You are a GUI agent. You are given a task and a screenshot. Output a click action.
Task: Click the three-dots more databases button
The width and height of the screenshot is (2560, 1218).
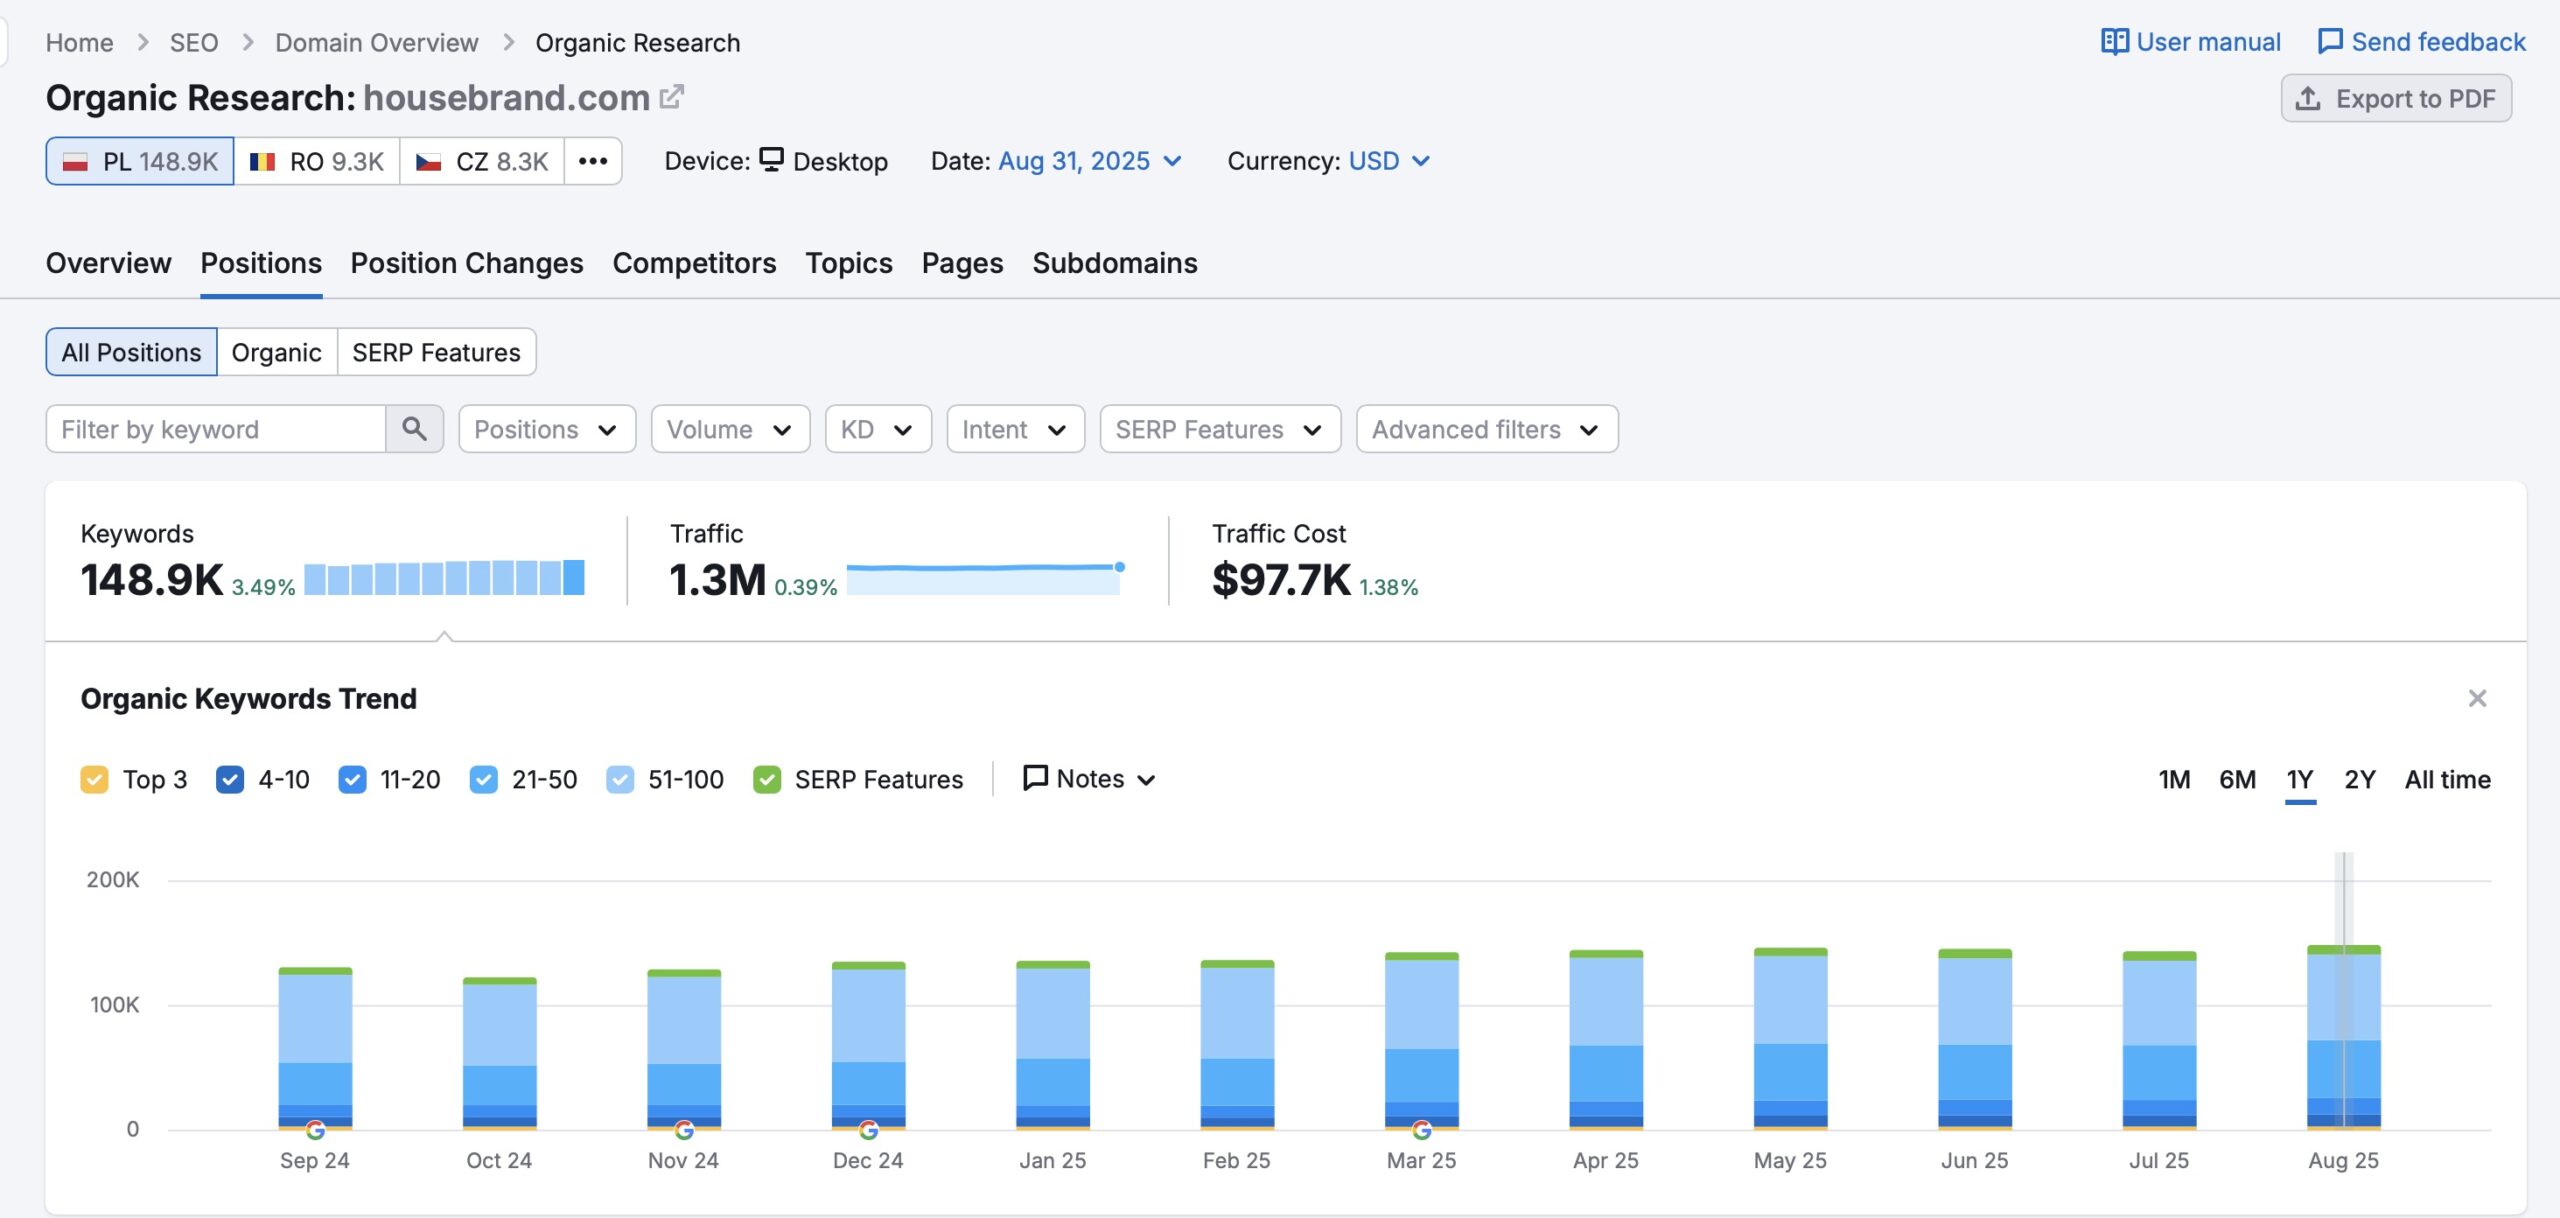click(x=593, y=161)
